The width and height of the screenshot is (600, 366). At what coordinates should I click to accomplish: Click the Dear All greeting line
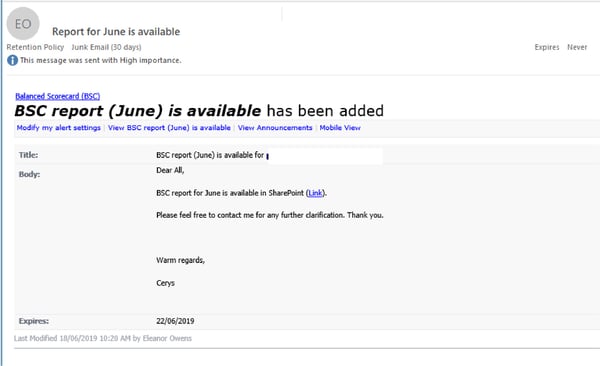click(170, 170)
